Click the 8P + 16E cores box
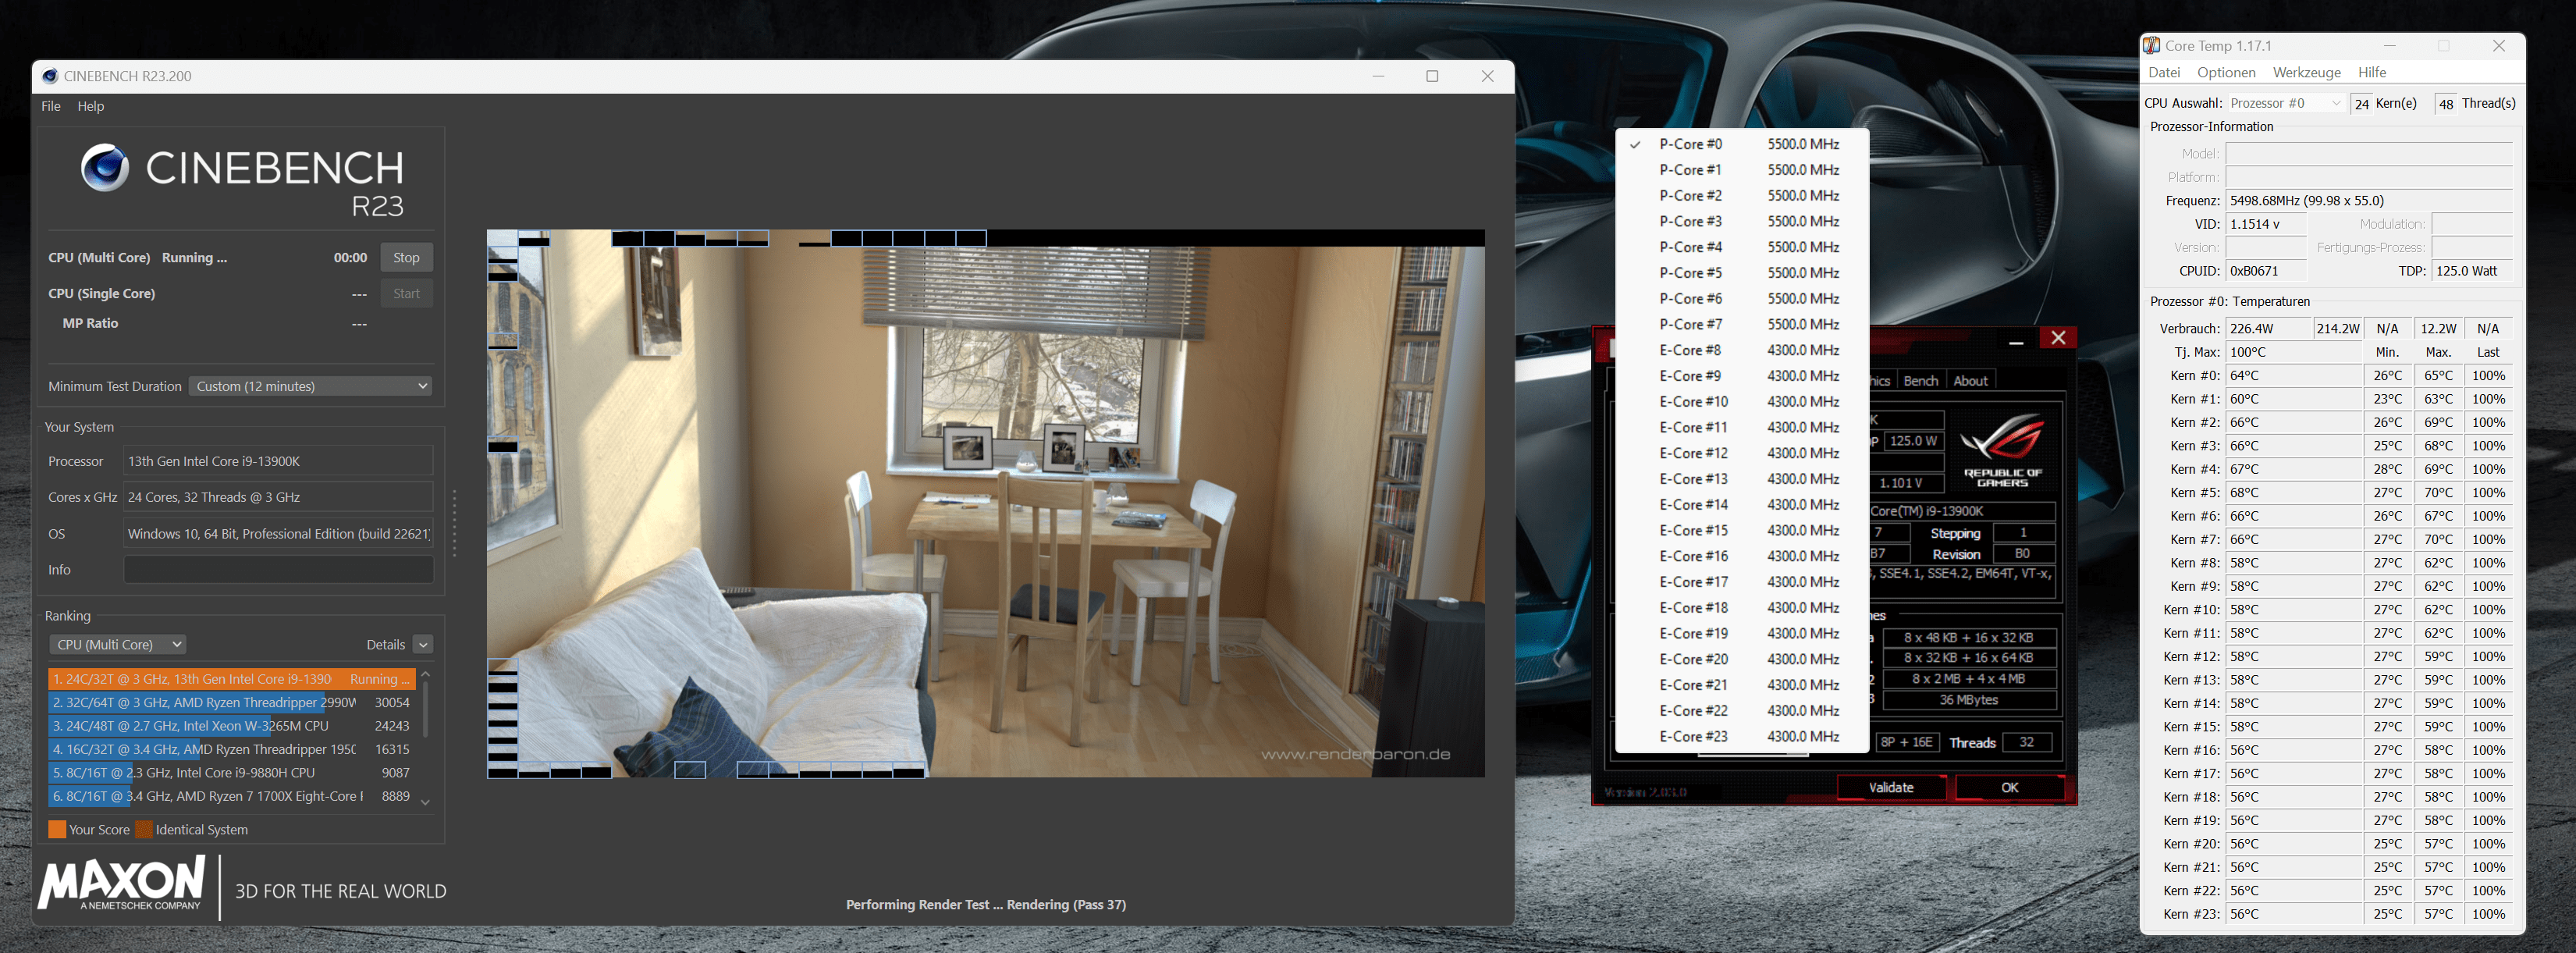 point(1907,742)
